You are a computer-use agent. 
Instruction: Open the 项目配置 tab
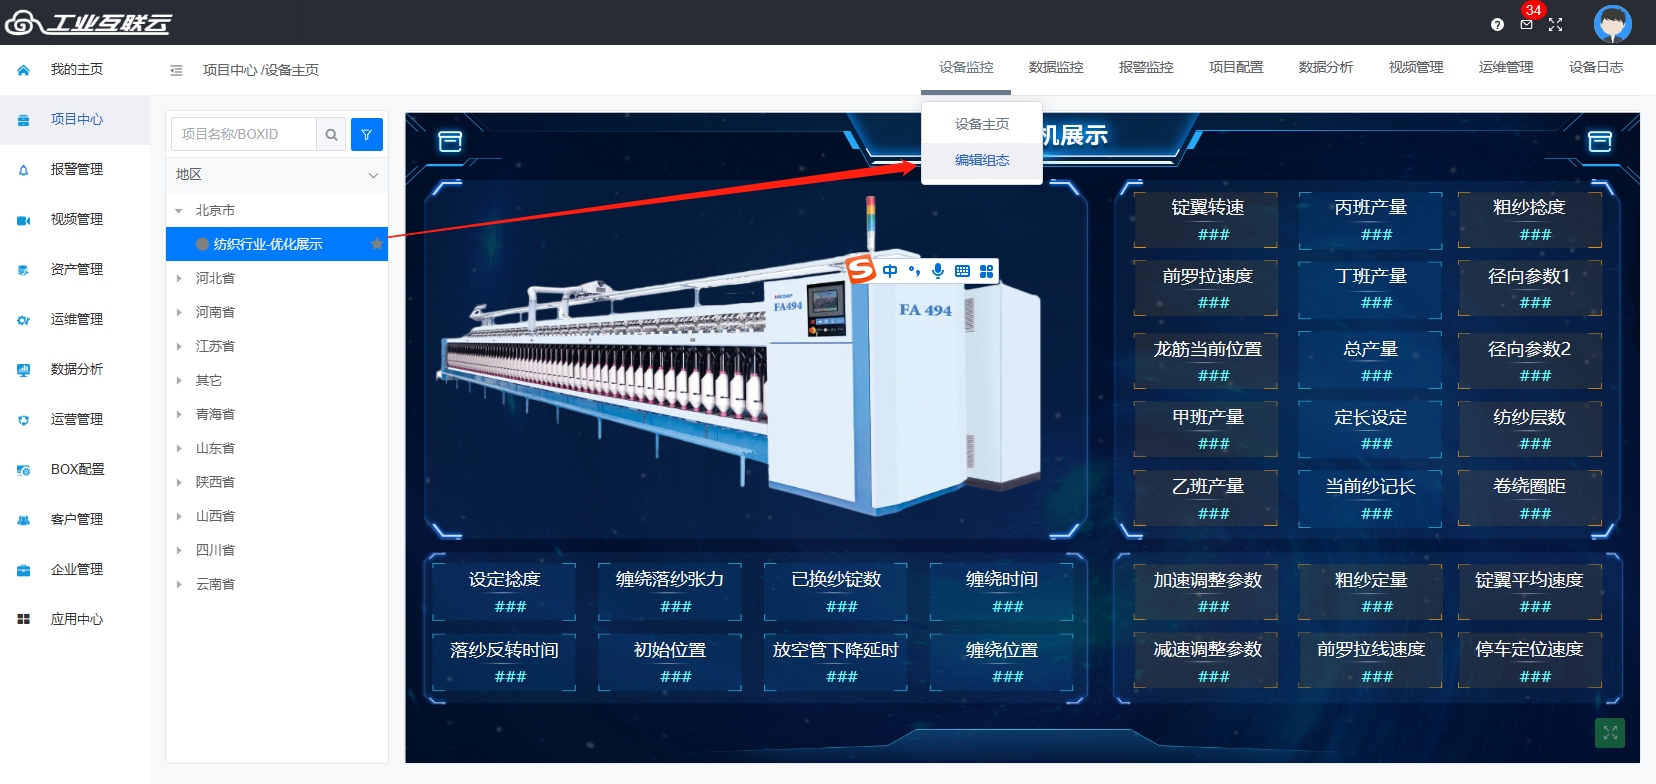pyautogui.click(x=1236, y=67)
